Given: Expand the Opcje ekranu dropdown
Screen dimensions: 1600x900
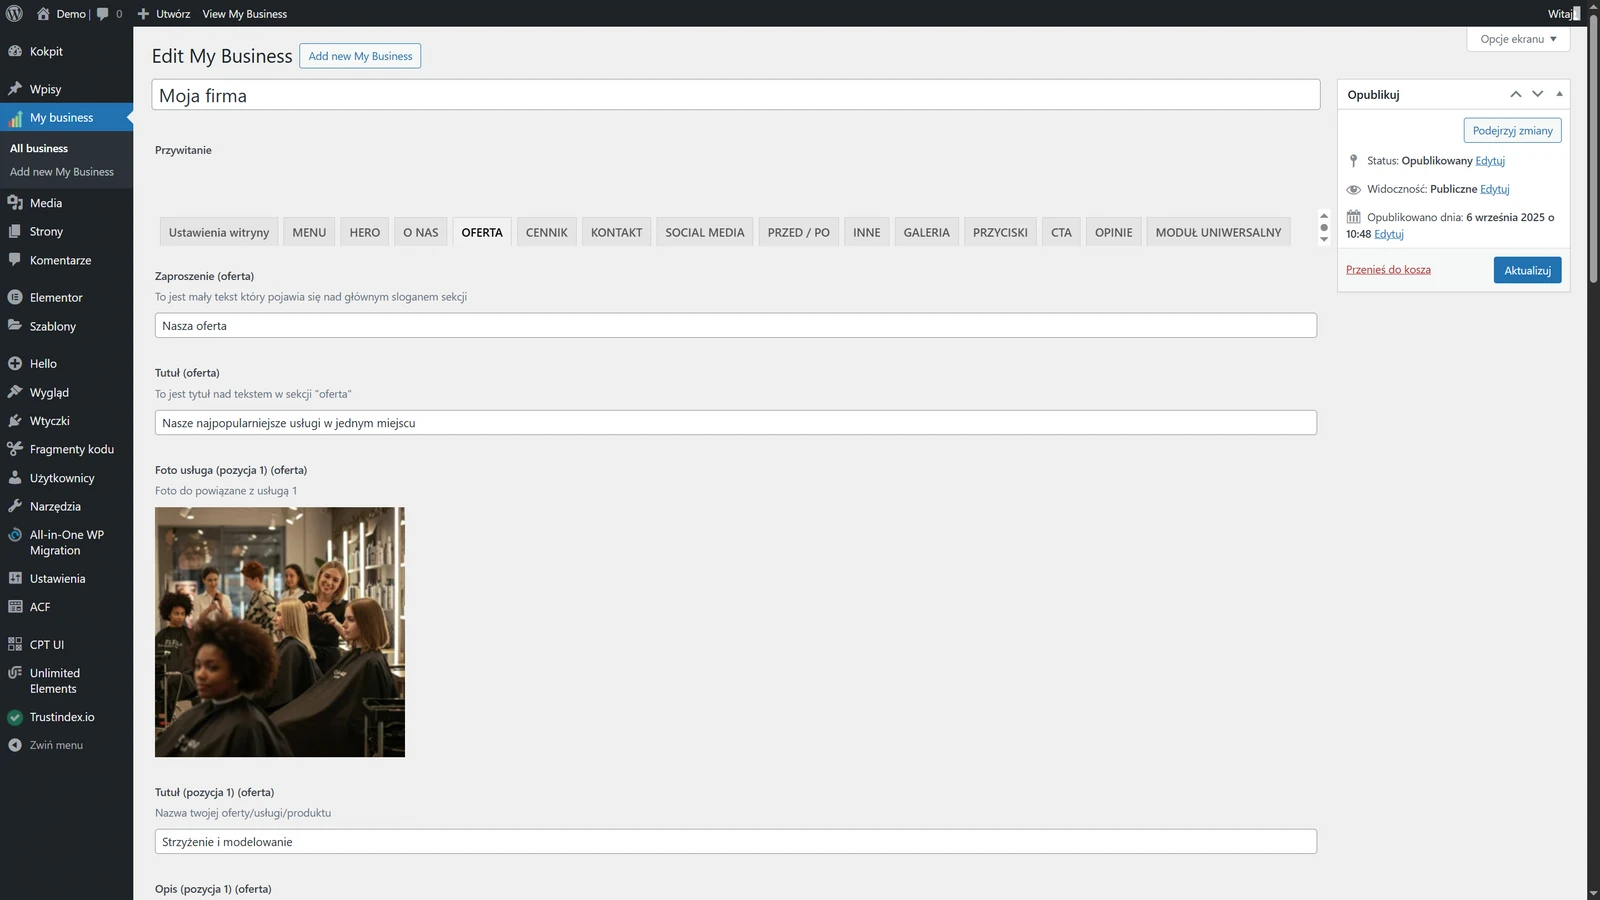Looking at the screenshot, I should coord(1518,39).
